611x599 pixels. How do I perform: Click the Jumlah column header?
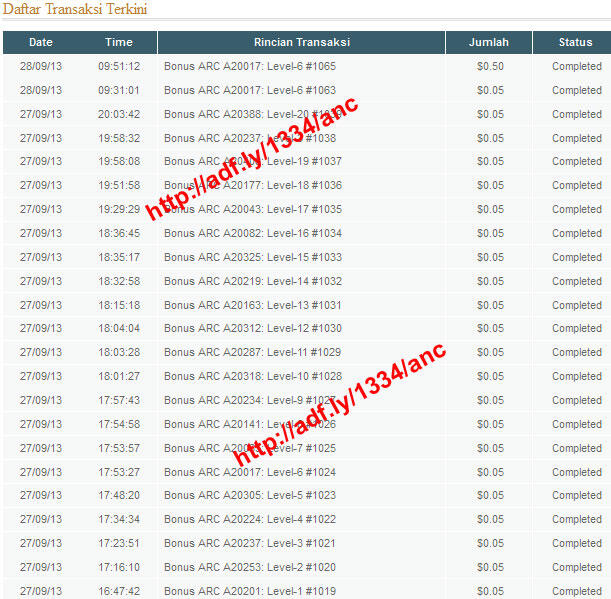click(489, 42)
